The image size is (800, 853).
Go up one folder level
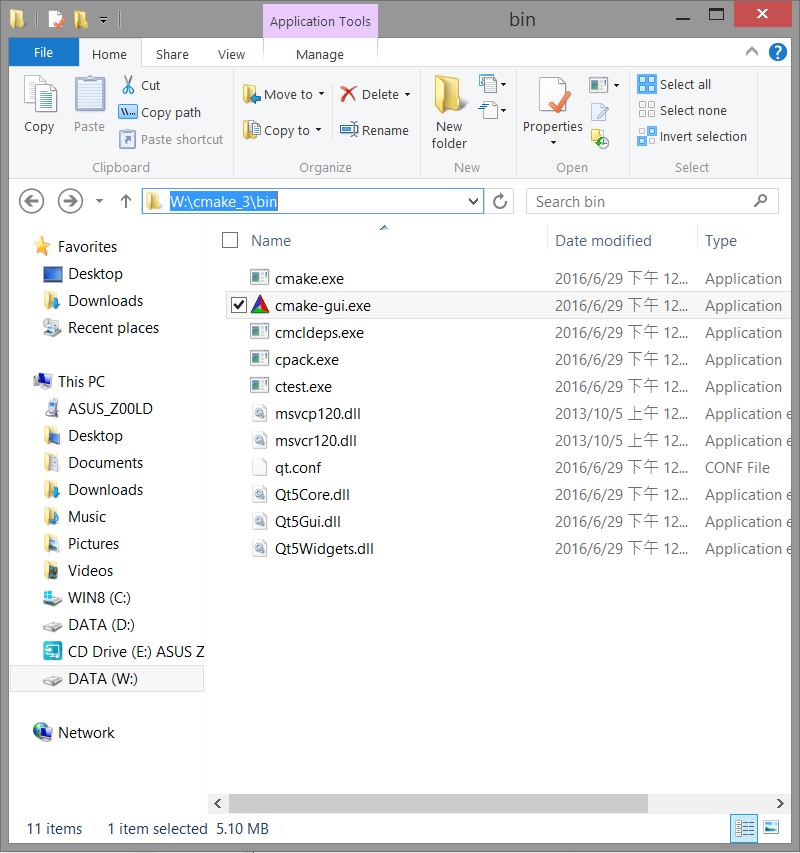click(126, 201)
